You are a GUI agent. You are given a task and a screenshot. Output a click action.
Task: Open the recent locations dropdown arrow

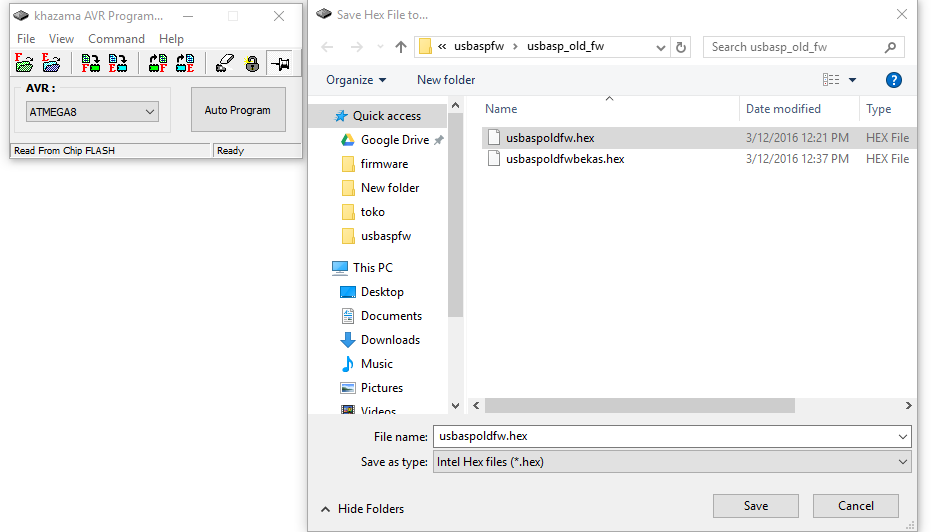point(380,47)
